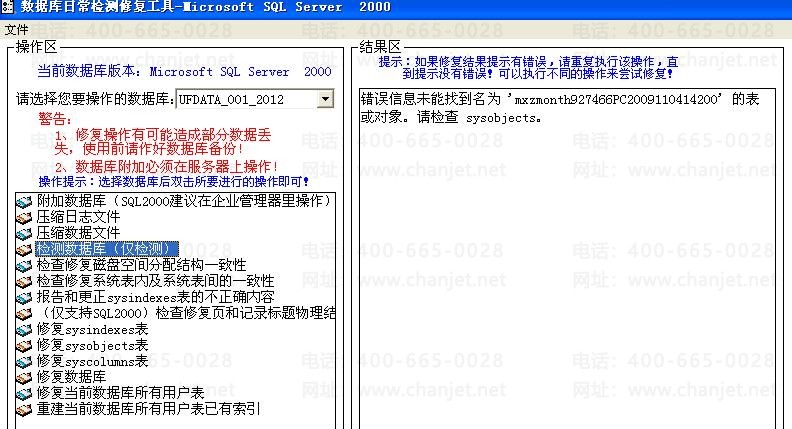Open the 文件 menu
The image size is (792, 429).
[x=16, y=30]
